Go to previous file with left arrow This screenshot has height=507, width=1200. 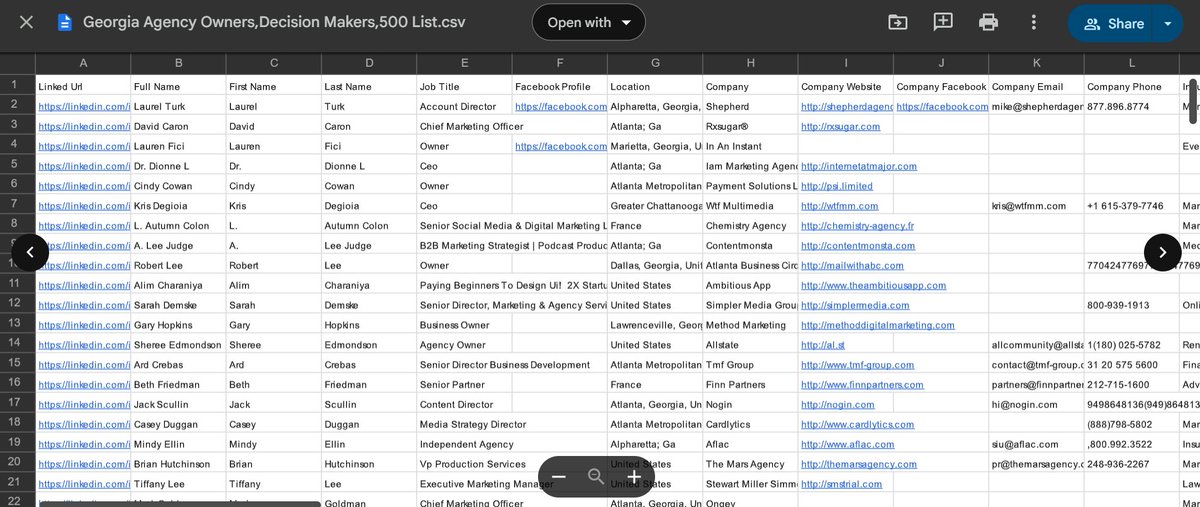tap(30, 252)
